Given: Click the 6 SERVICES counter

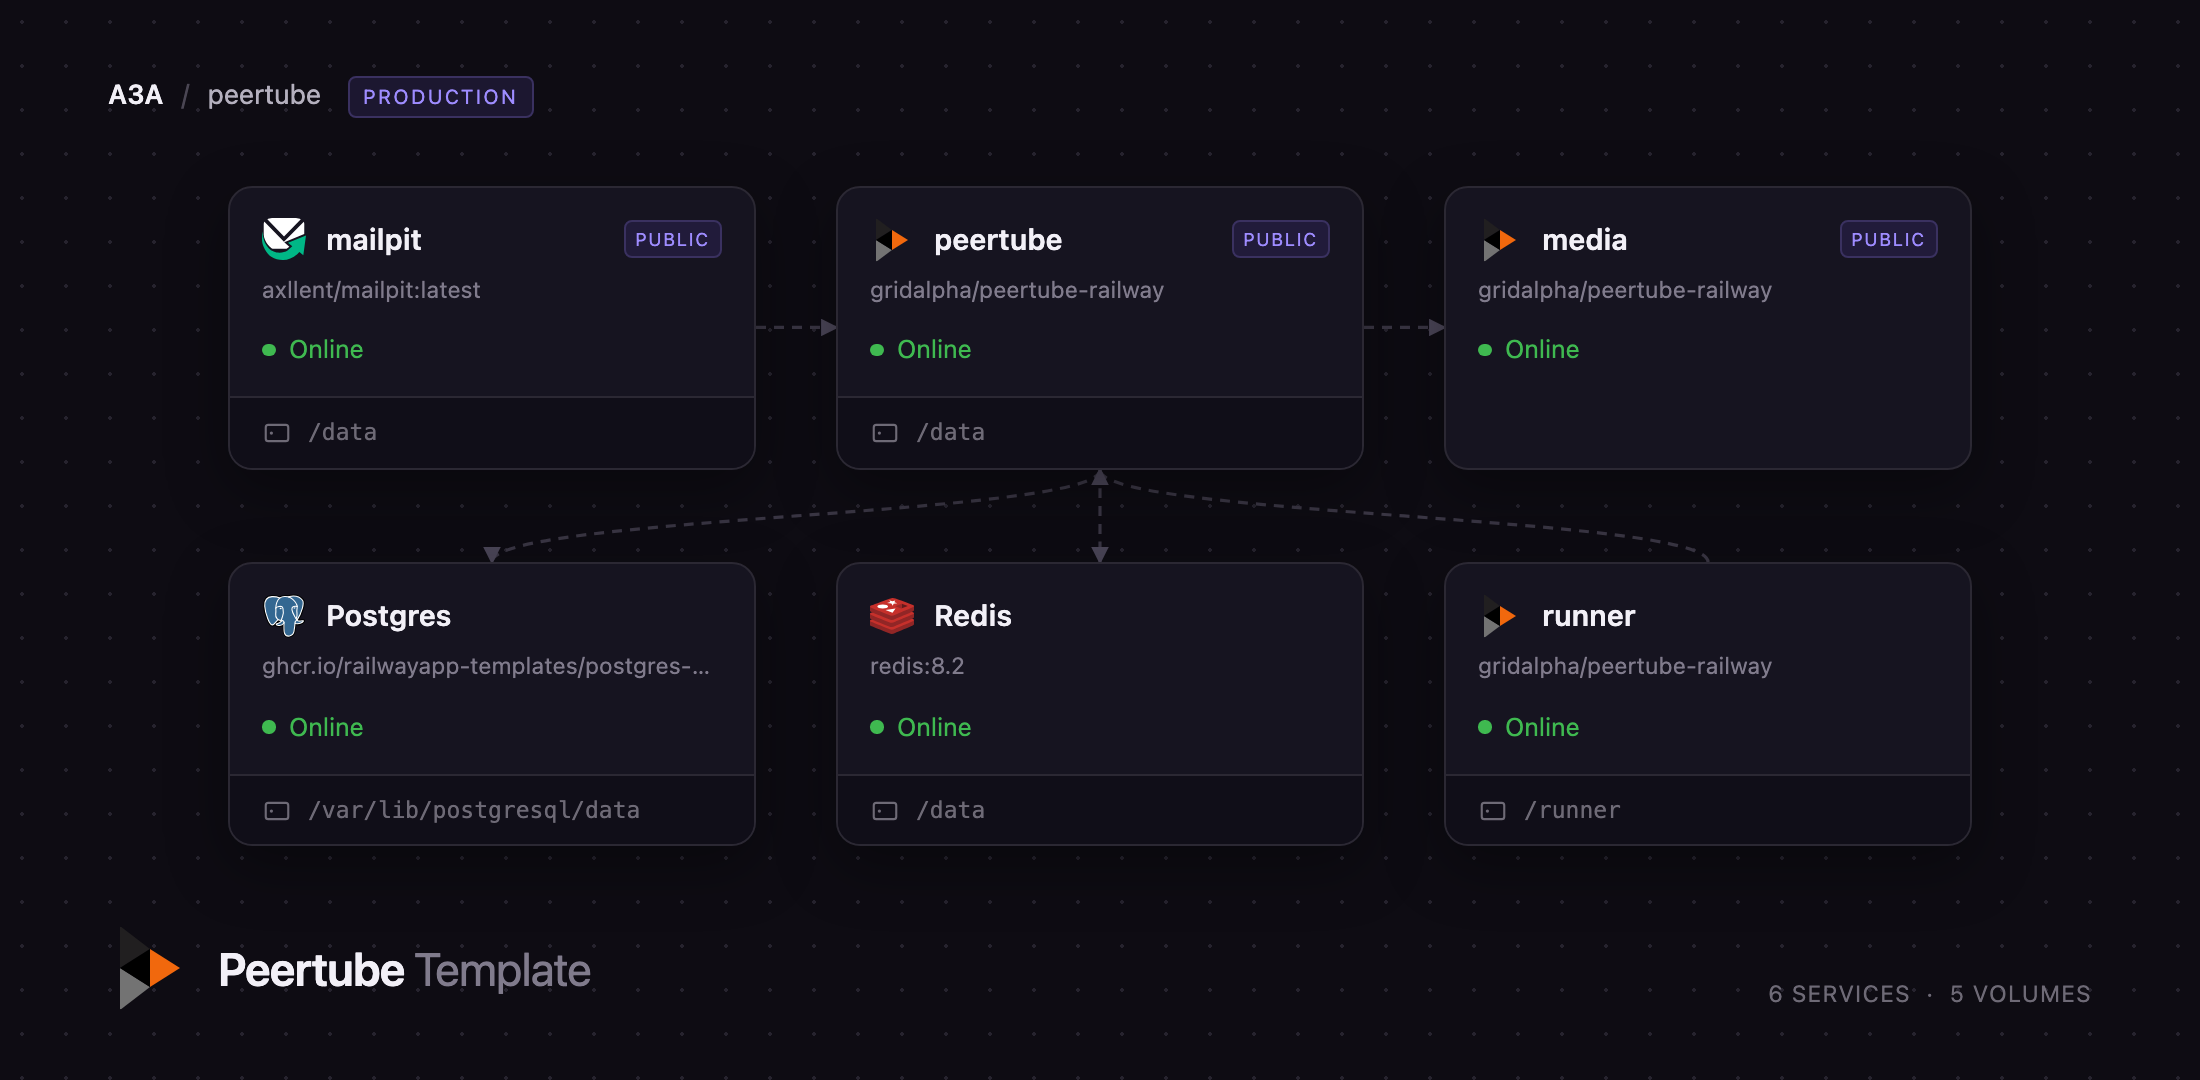Looking at the screenshot, I should [1839, 994].
